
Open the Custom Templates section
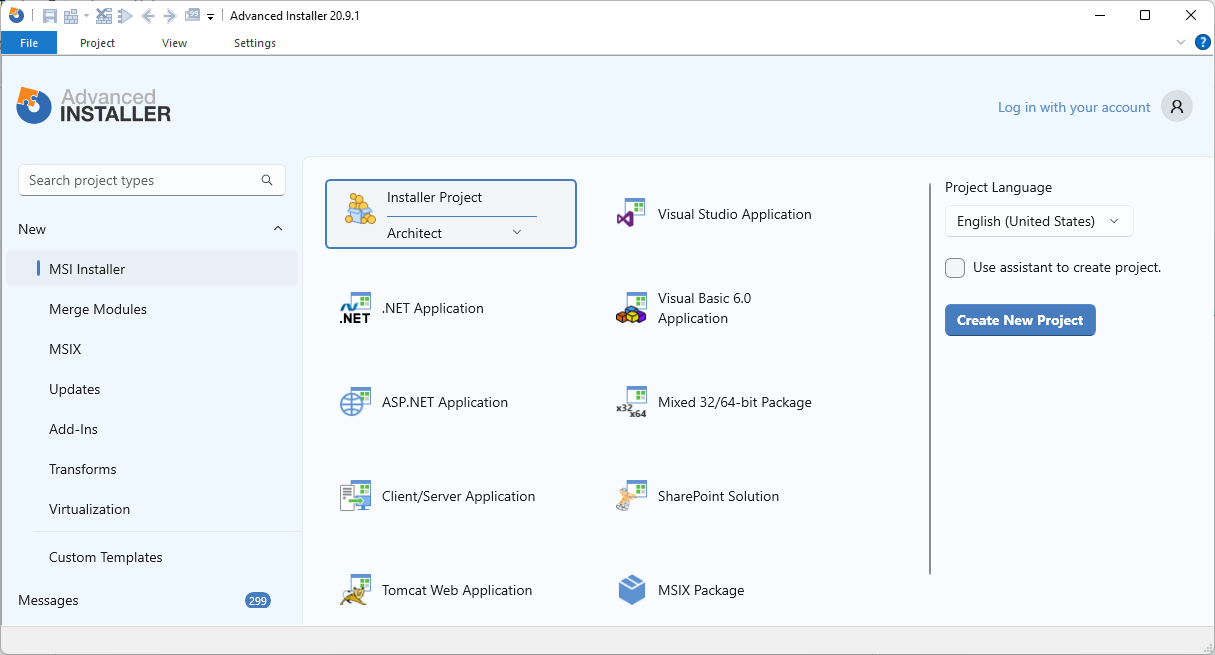click(x=106, y=557)
